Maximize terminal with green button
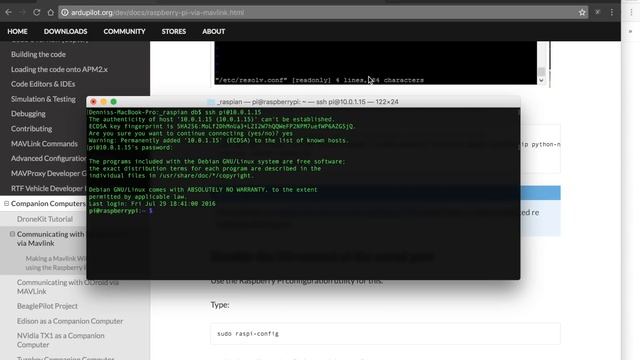This screenshot has height=360, width=640. (113, 102)
